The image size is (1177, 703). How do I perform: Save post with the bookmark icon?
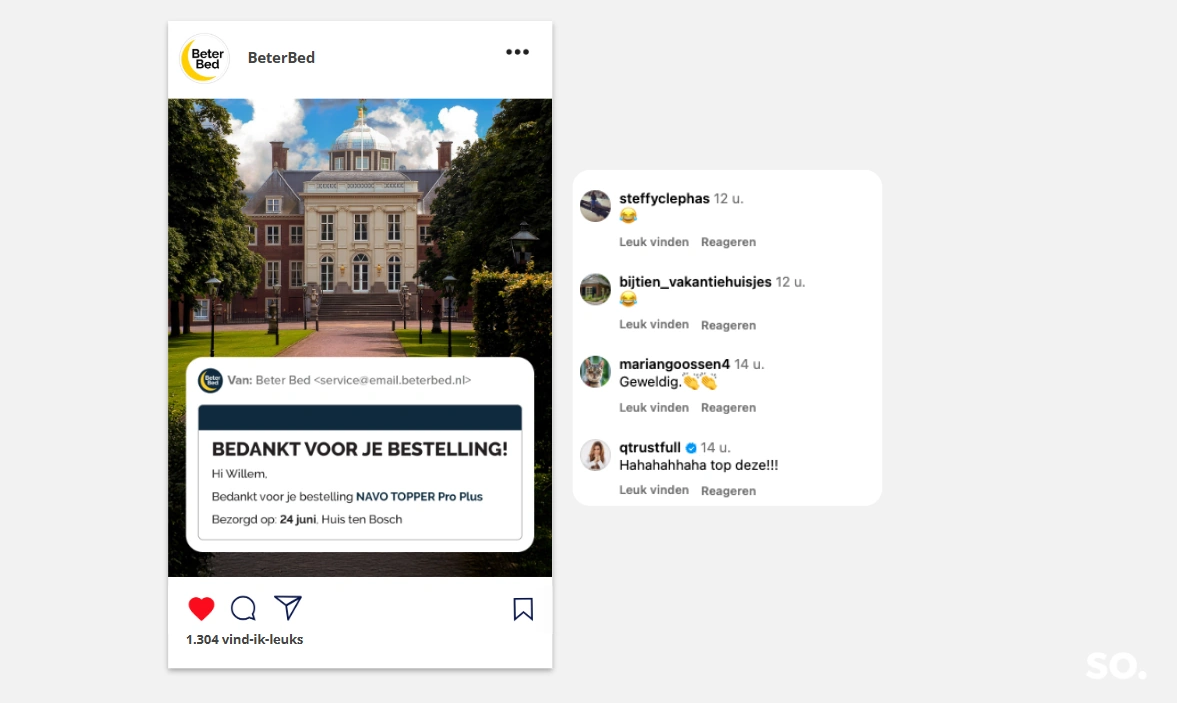tap(523, 609)
